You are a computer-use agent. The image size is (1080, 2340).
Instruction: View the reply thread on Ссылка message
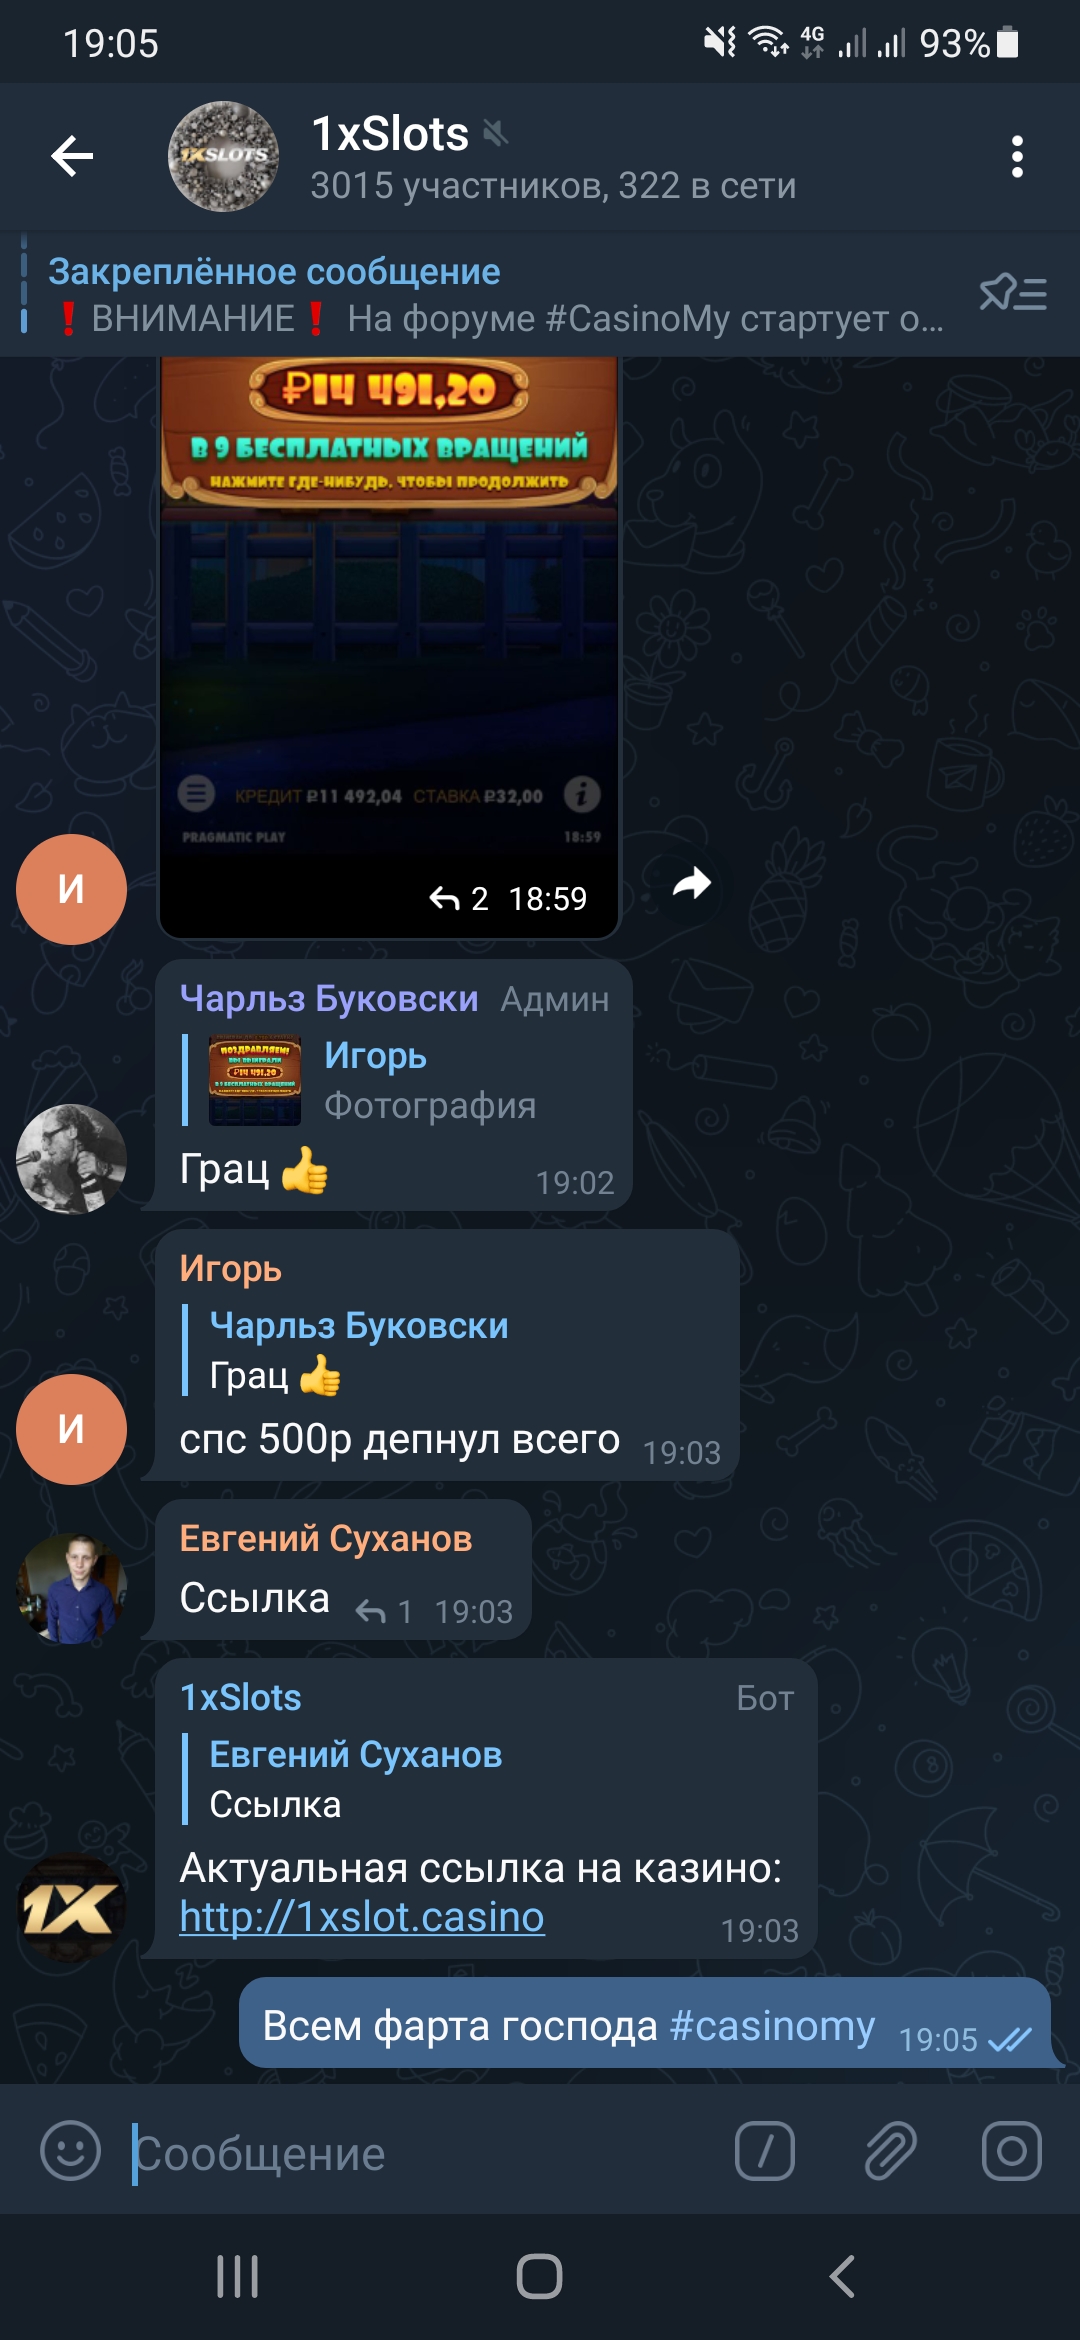coord(385,1611)
